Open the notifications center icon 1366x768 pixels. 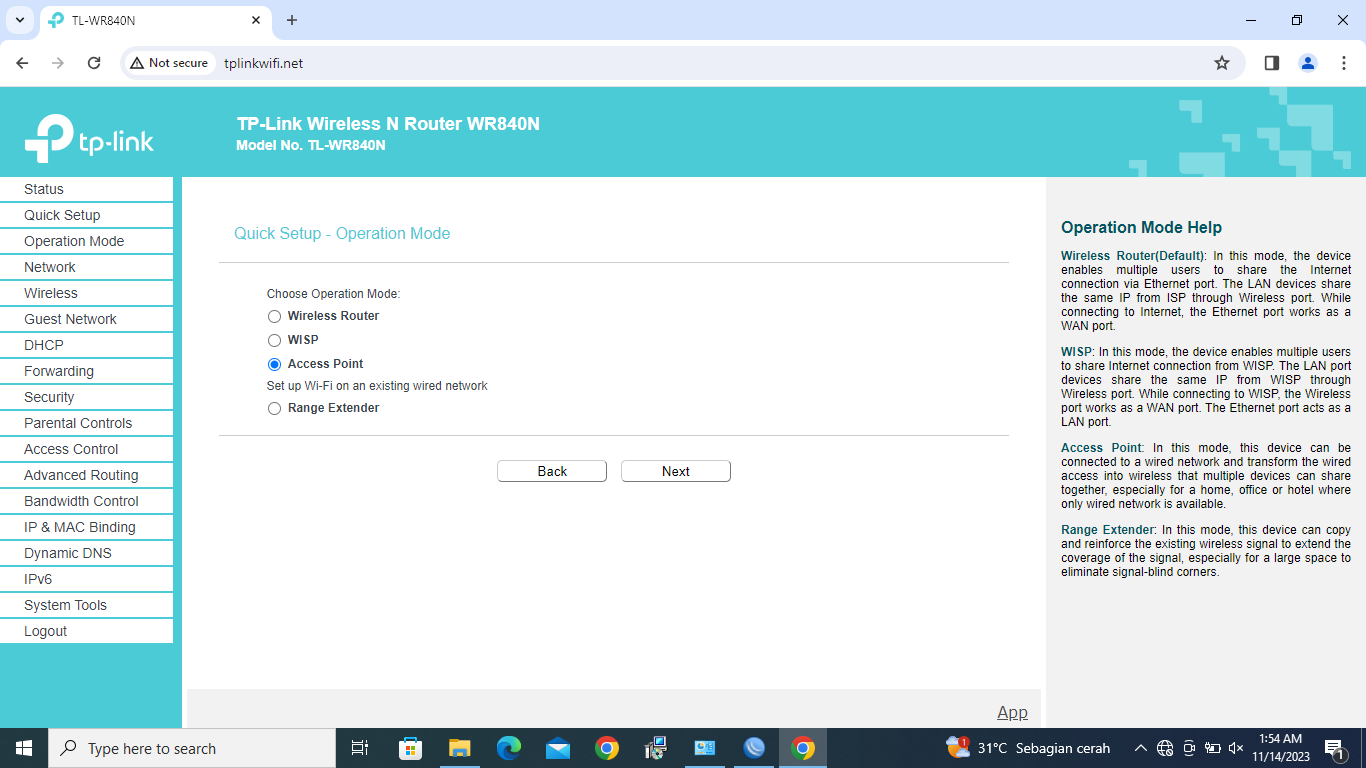click(1334, 748)
